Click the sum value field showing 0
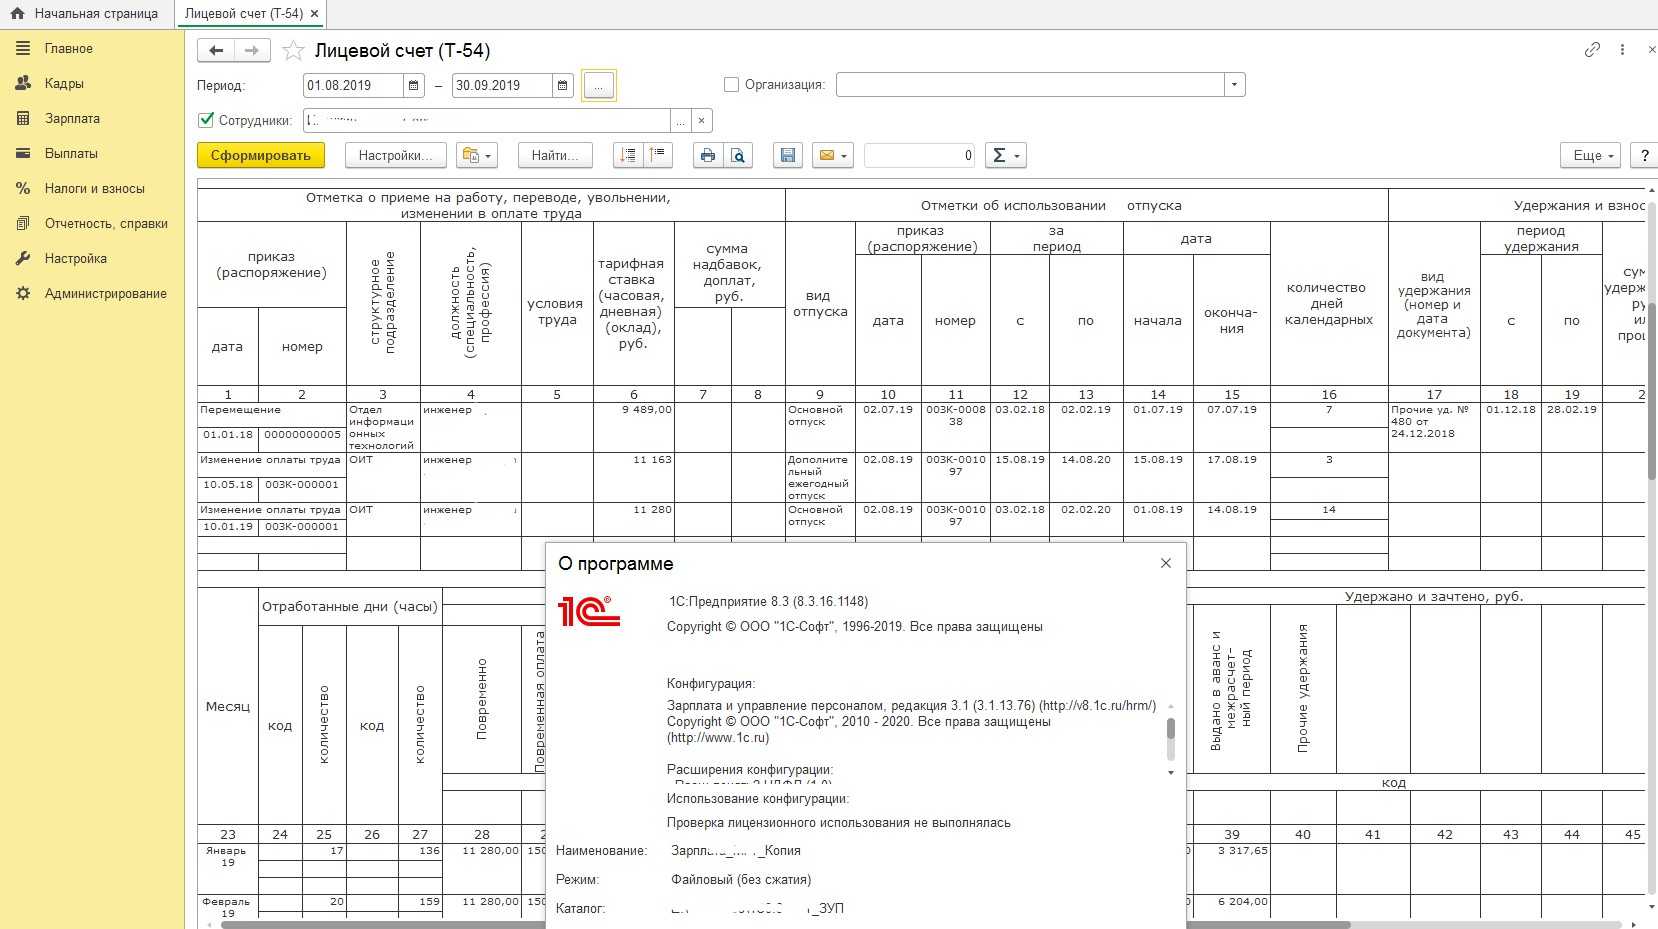 click(920, 155)
